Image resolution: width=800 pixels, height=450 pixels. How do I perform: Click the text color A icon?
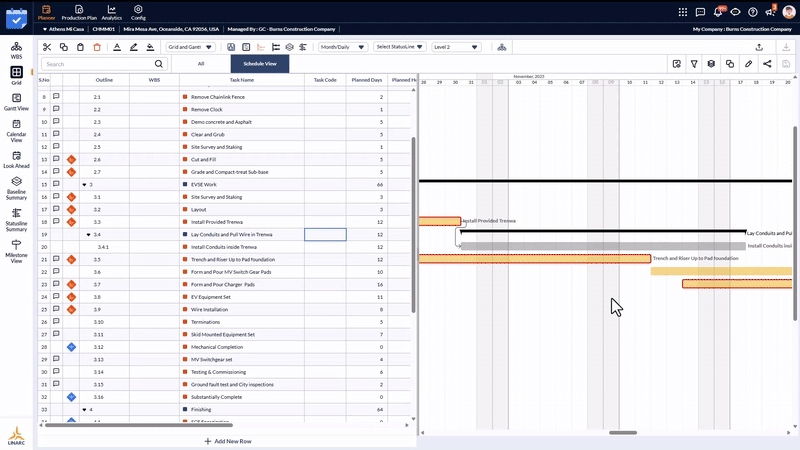coord(117,47)
